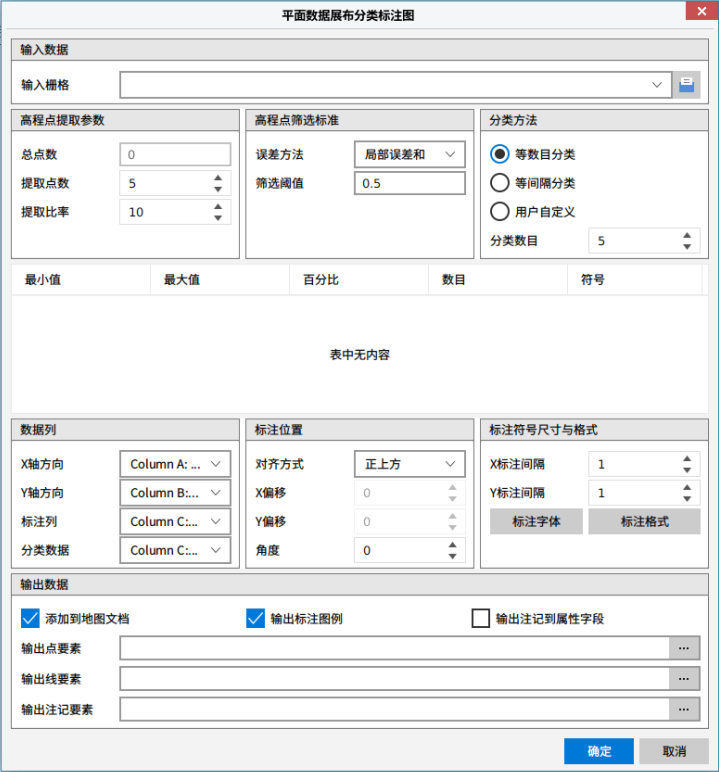
Task: Select 等间隔分类 radio button
Action: pyautogui.click(x=500, y=183)
